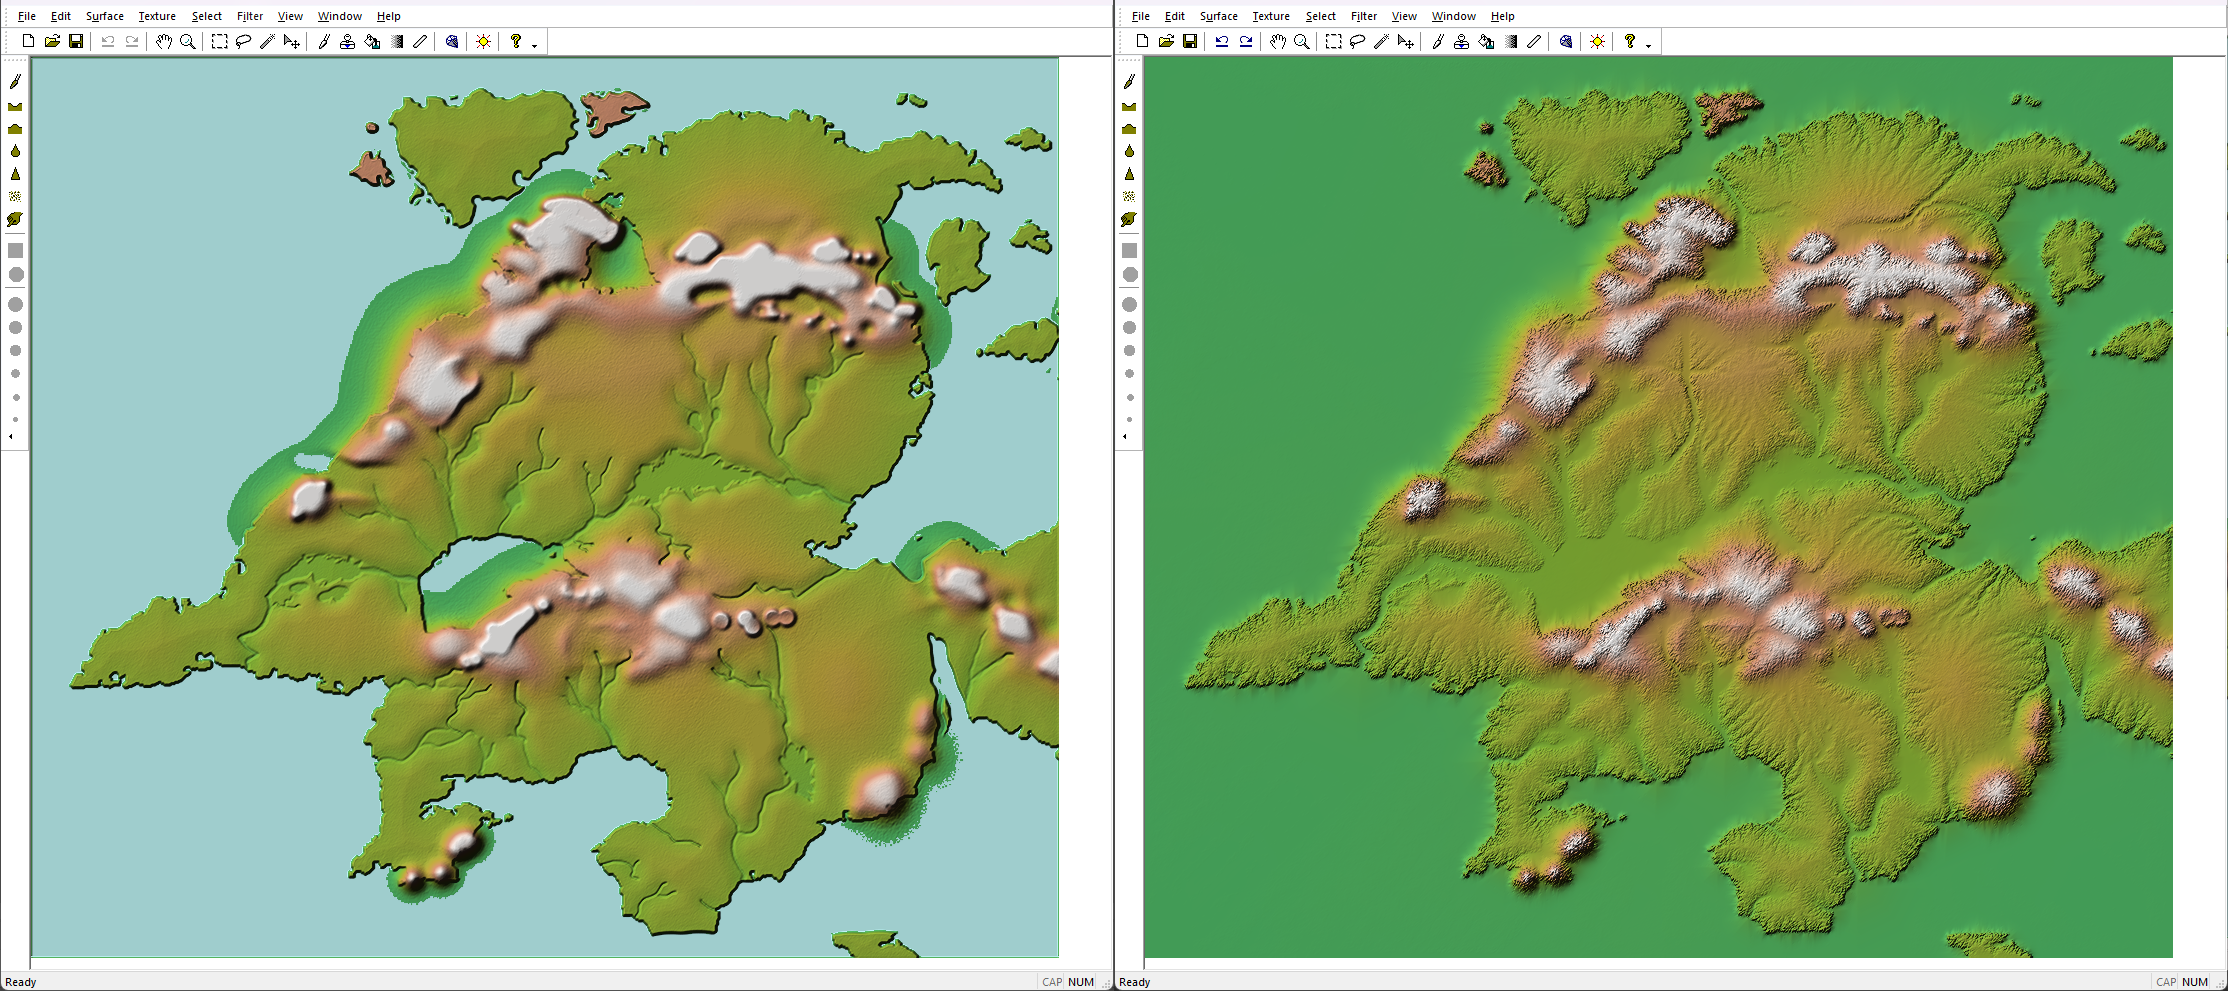2228x991 pixels.
Task: Select leaf erosion tool in left sidebar
Action: coord(15,220)
